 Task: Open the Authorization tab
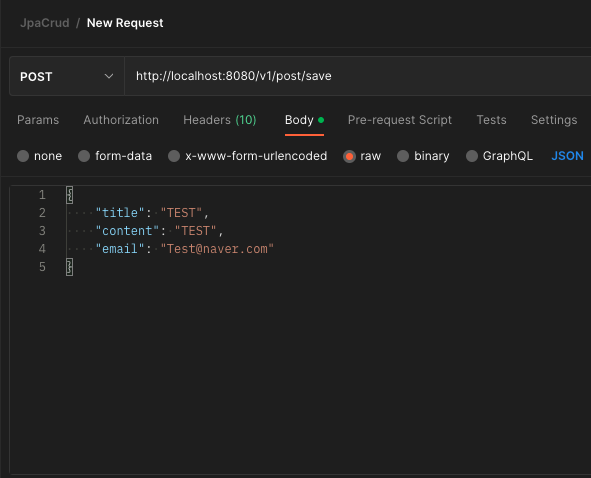121,120
